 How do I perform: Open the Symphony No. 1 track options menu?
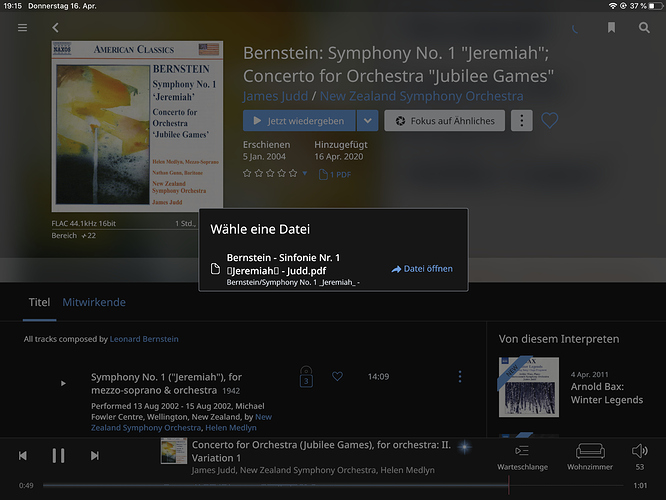tap(460, 376)
